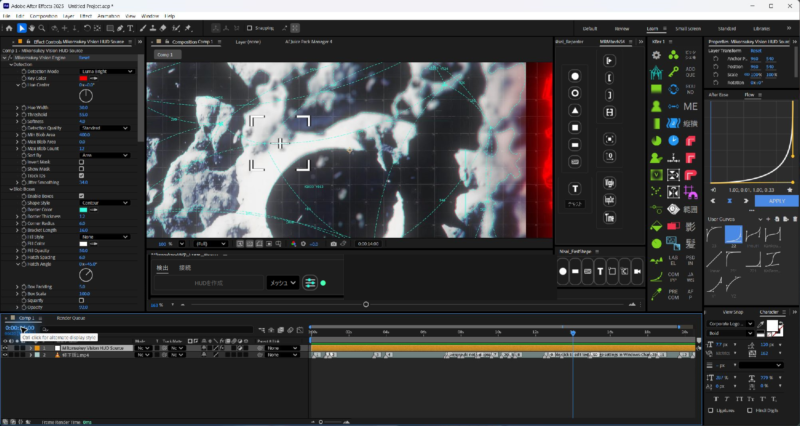Screen dimensions: 800x426
Task: Choose the Rectangle shape tool
Action: click(110, 29)
